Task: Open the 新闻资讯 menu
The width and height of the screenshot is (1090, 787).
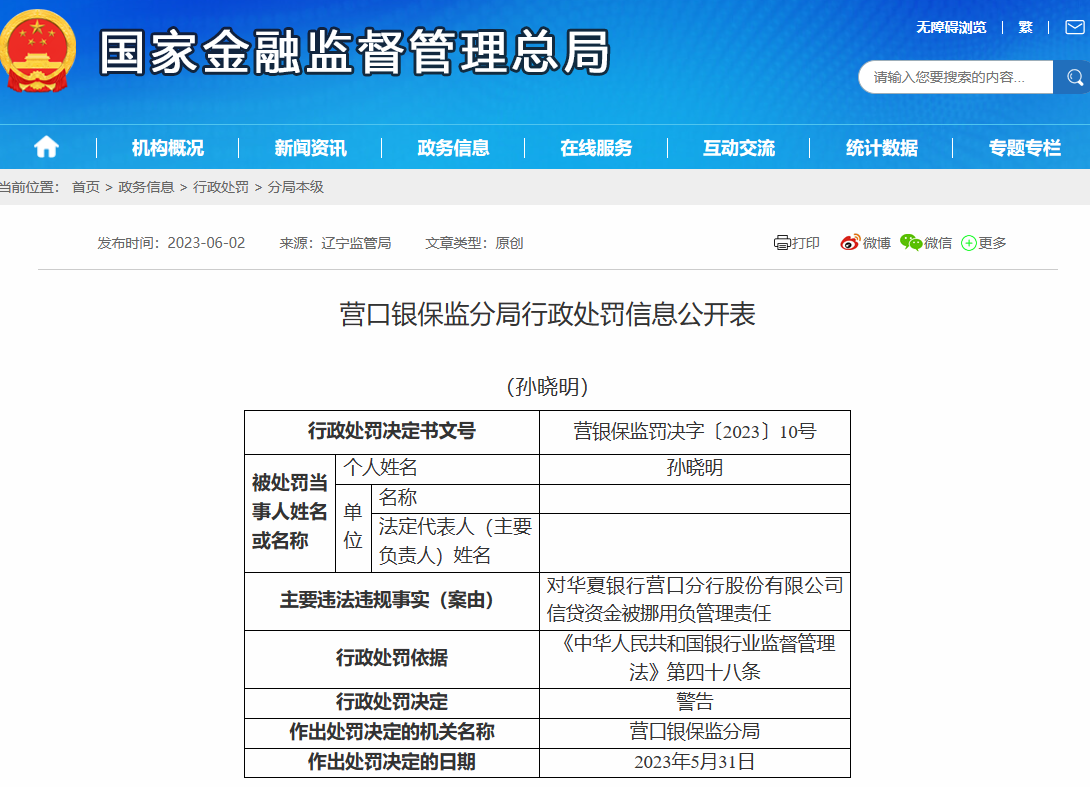Action: tap(310, 148)
